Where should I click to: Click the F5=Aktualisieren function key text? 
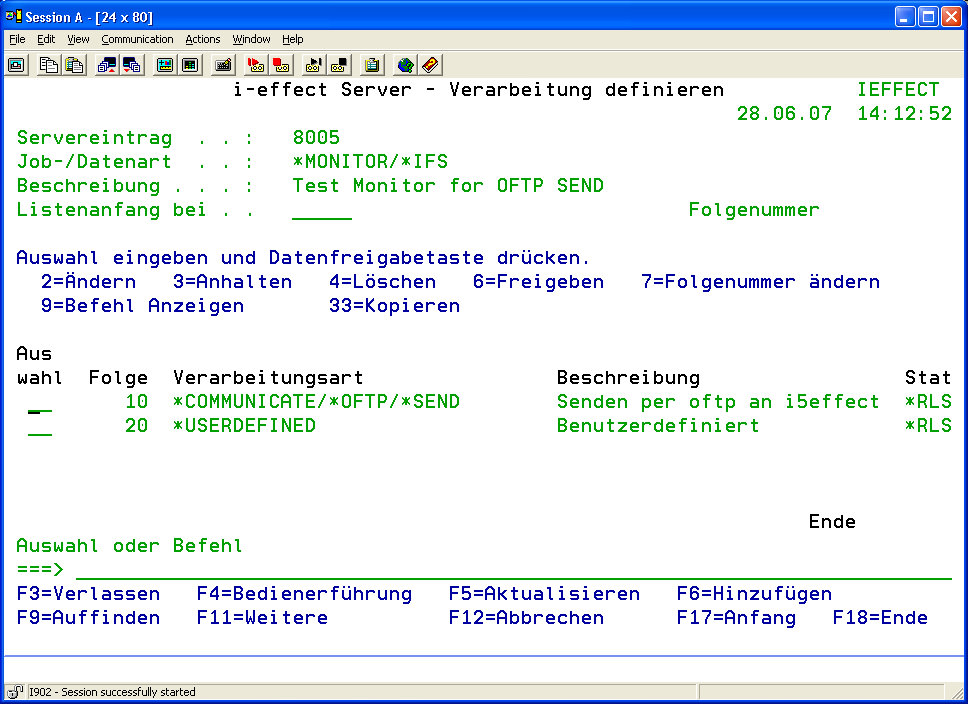pos(544,594)
